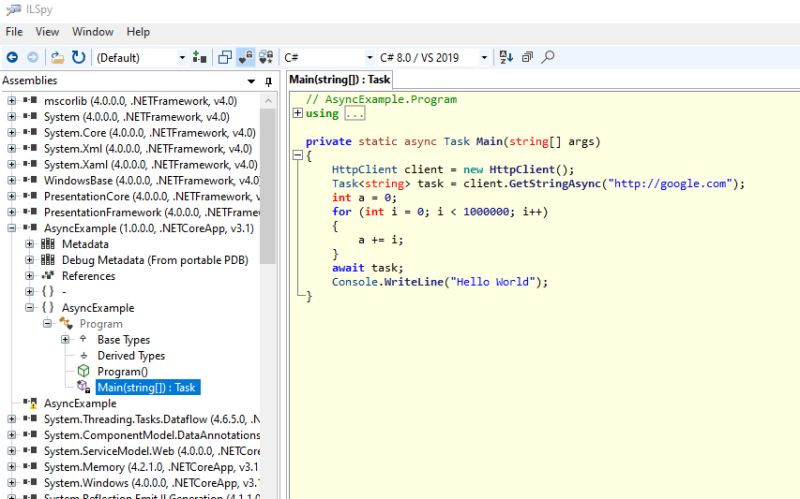800x499 pixels.
Task: Select System.Xml assembly in the tree
Action: (x=148, y=148)
